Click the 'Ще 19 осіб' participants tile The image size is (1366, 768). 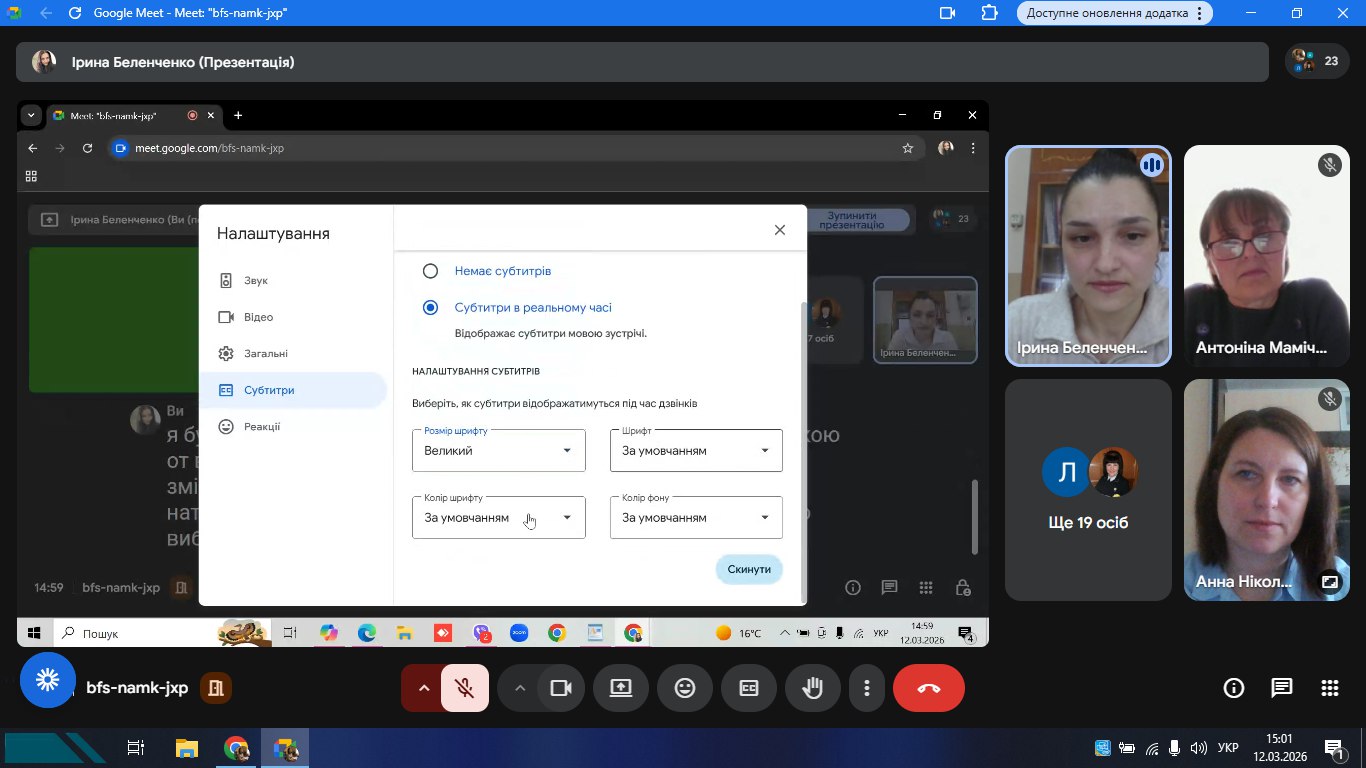pyautogui.click(x=1087, y=490)
